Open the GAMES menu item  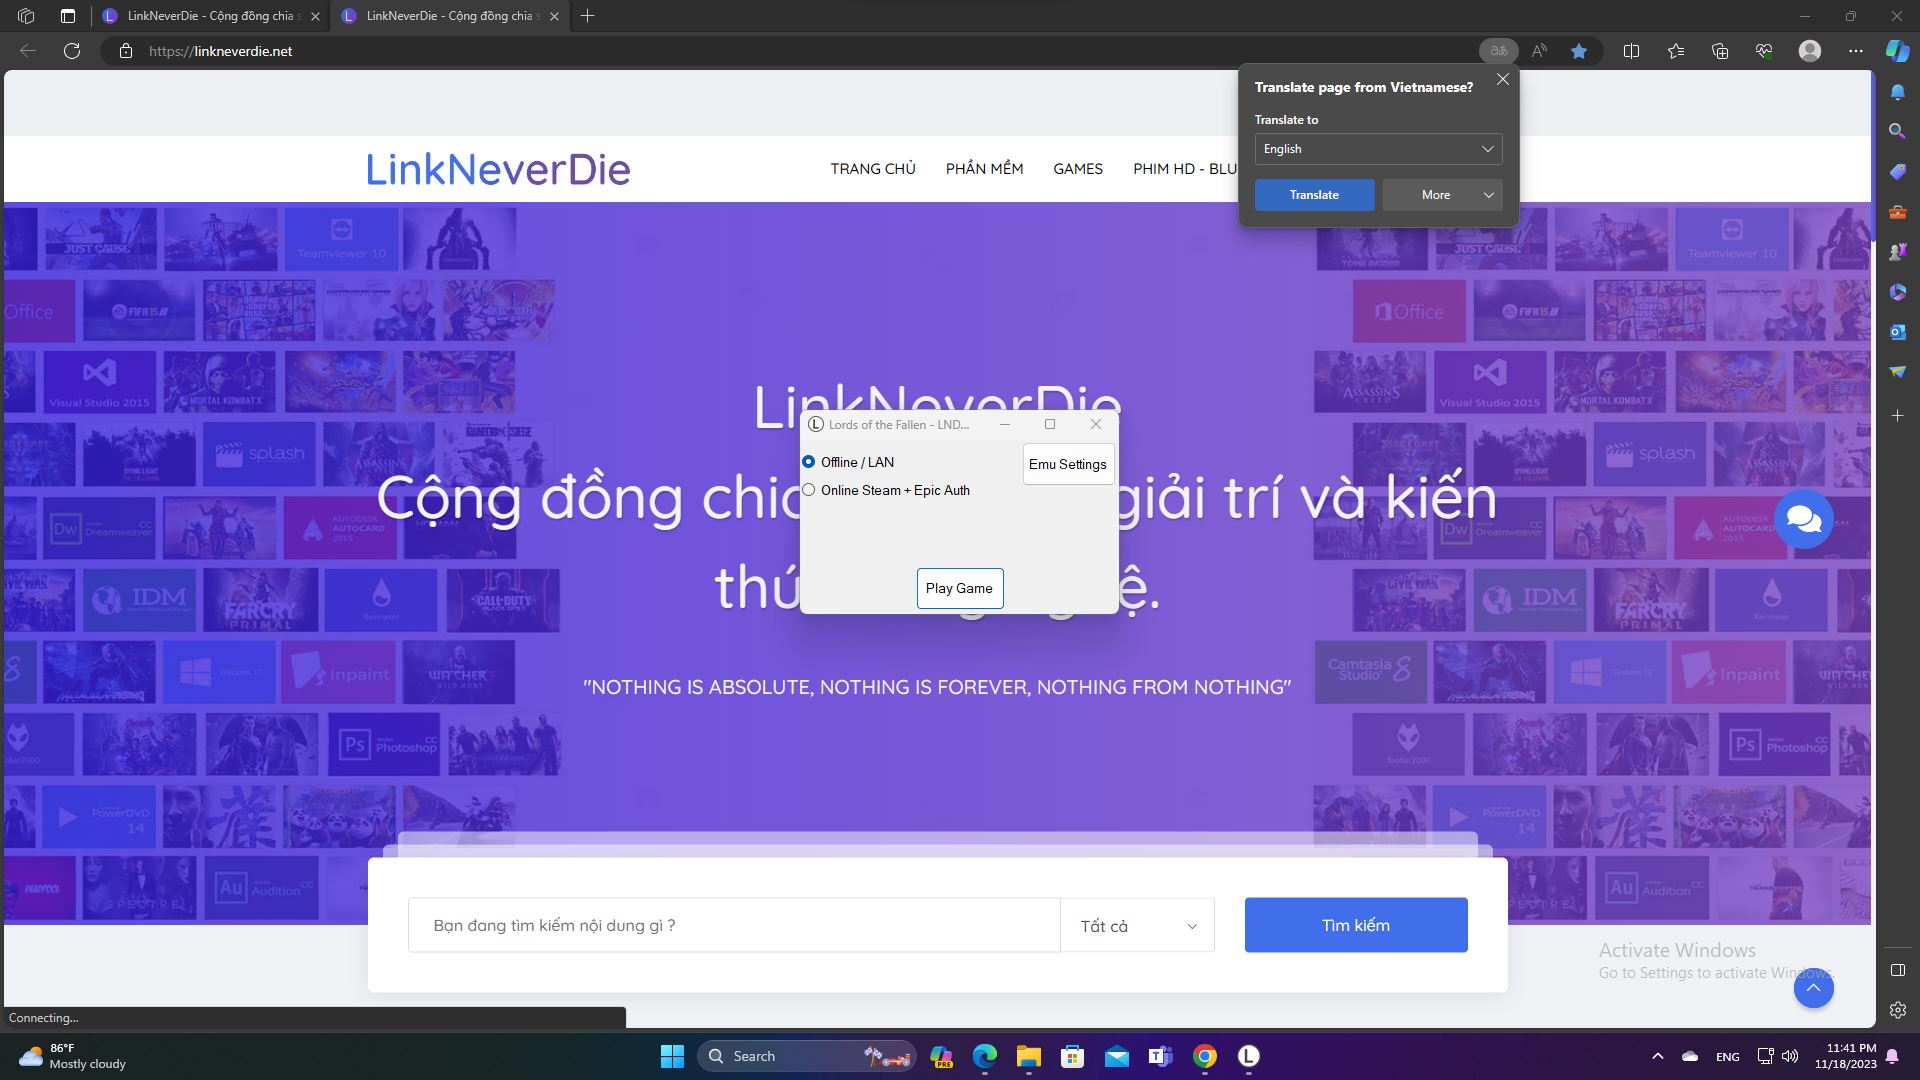(1077, 169)
